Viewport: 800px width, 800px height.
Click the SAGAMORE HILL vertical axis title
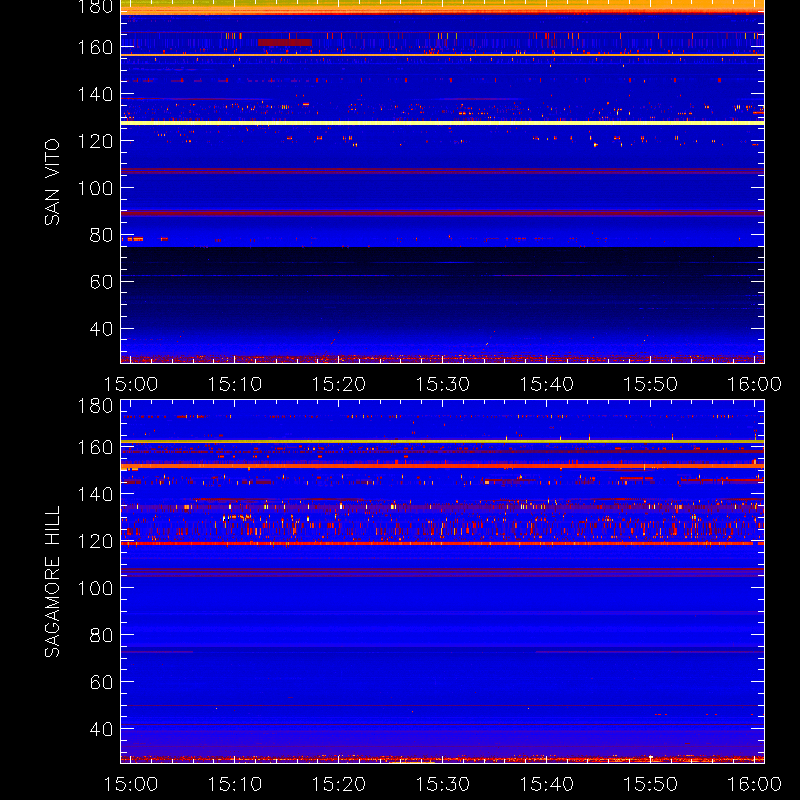(52, 582)
